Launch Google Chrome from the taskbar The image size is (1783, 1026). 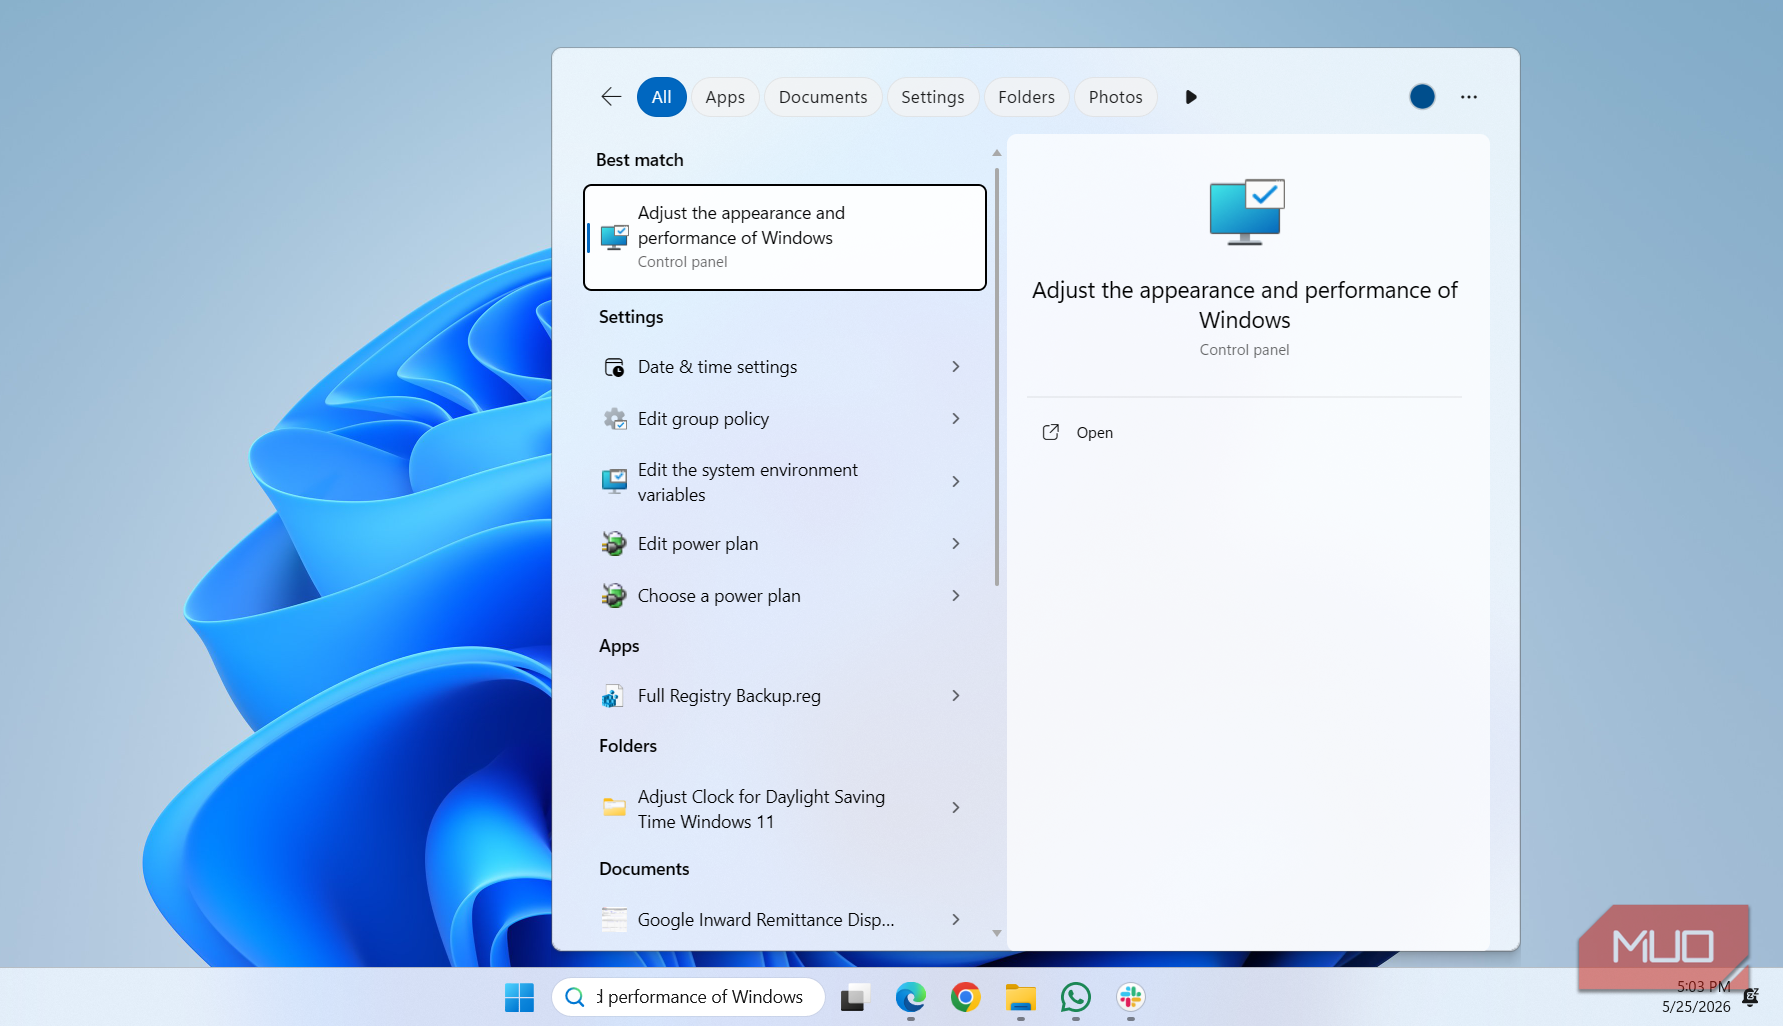(965, 997)
